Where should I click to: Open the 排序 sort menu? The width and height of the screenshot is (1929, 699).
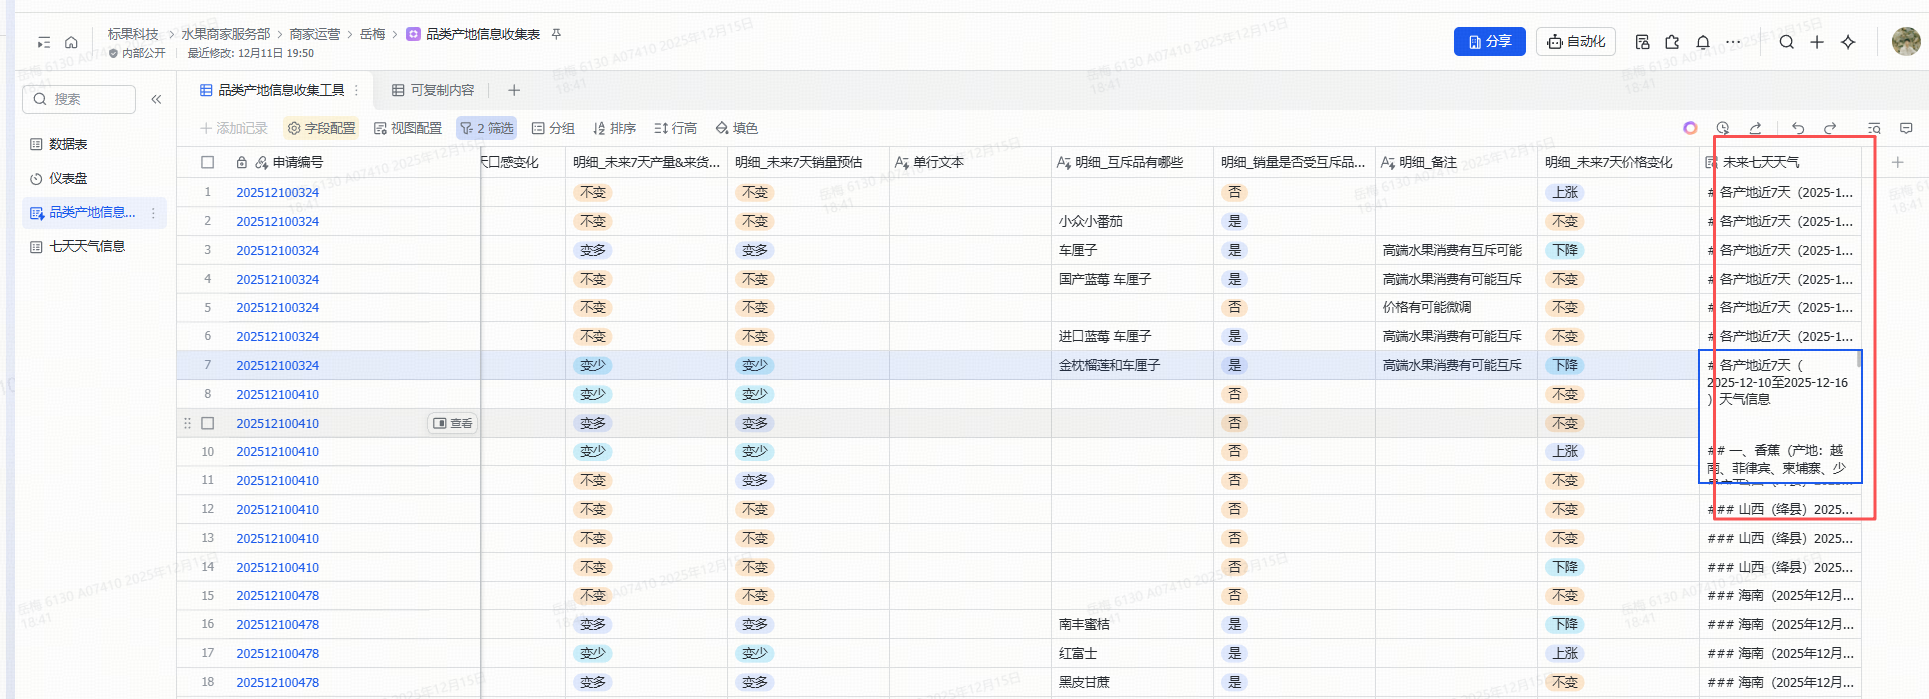pyautogui.click(x=614, y=128)
